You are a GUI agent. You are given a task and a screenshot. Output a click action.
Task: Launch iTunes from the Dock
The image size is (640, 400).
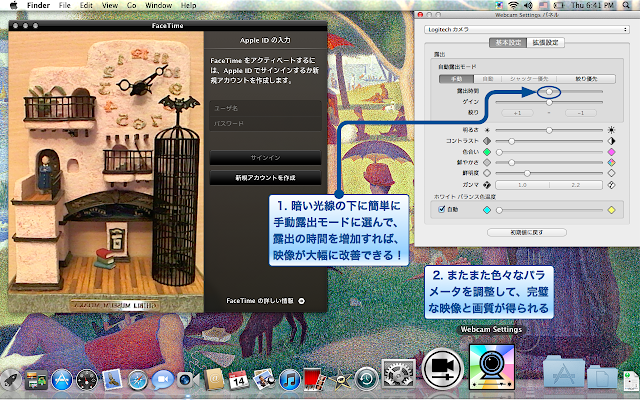coord(290,380)
